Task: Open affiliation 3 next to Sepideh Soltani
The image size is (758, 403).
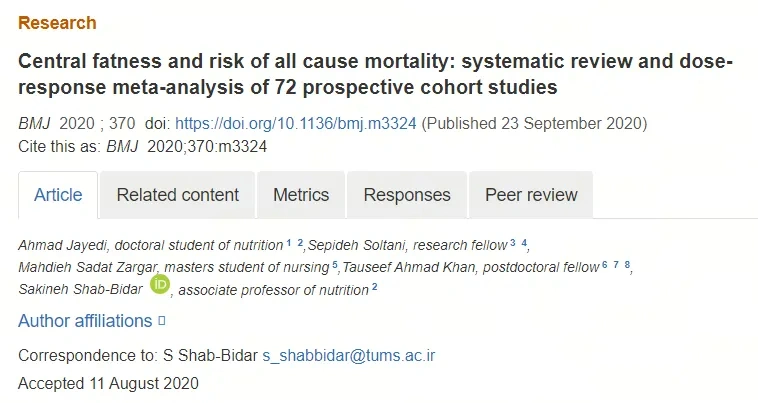Action: pos(512,243)
